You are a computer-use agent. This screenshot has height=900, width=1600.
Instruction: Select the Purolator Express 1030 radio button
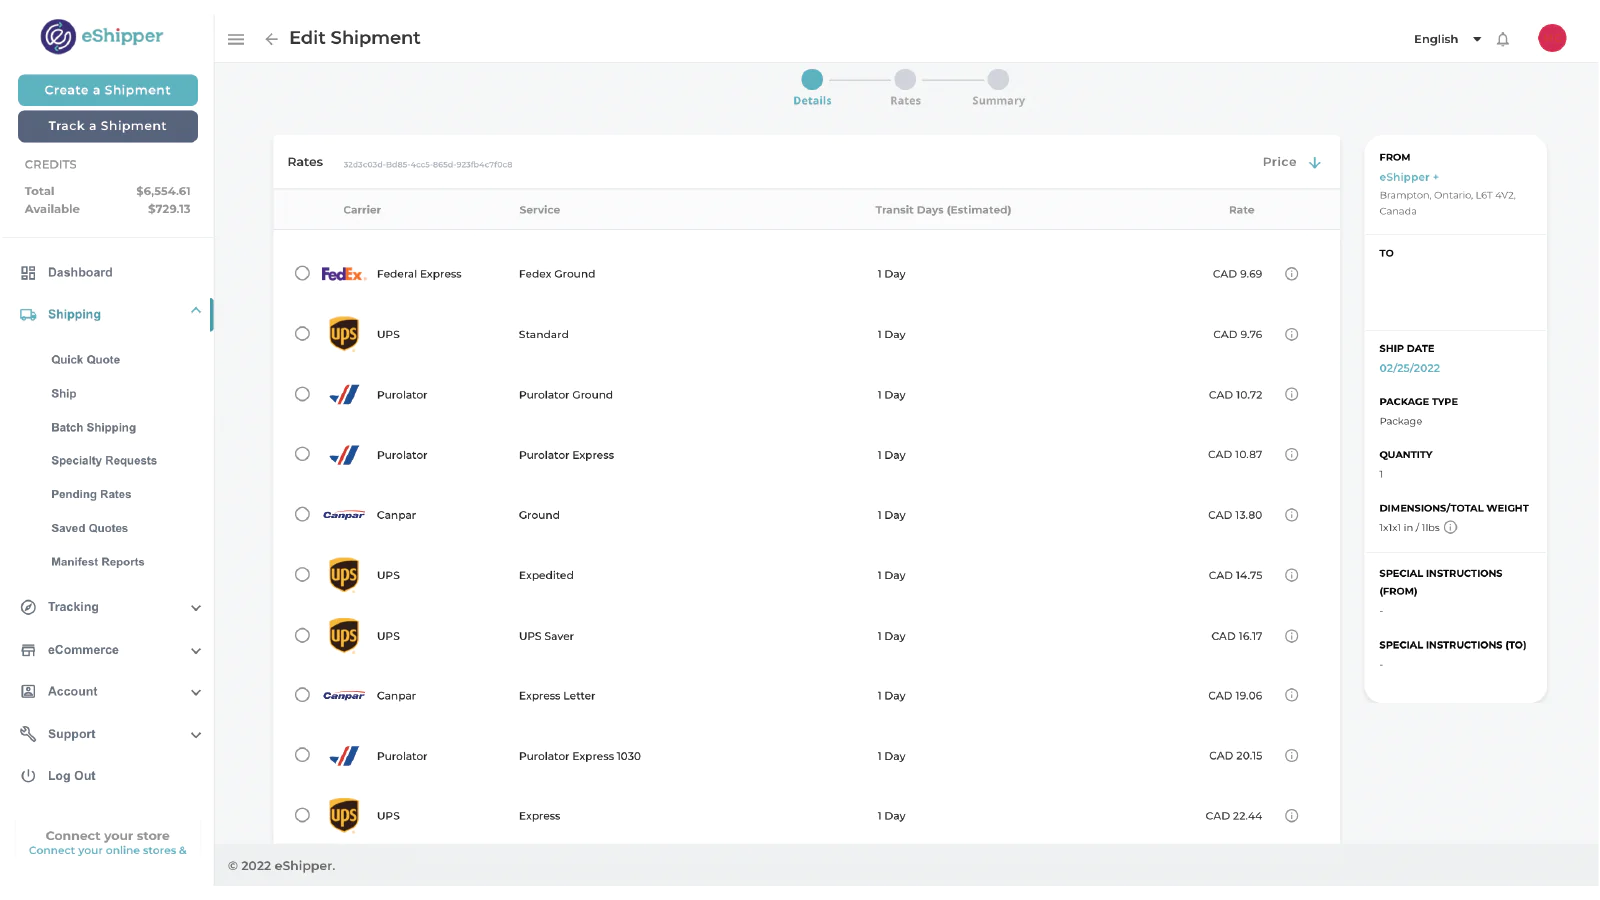coord(302,755)
